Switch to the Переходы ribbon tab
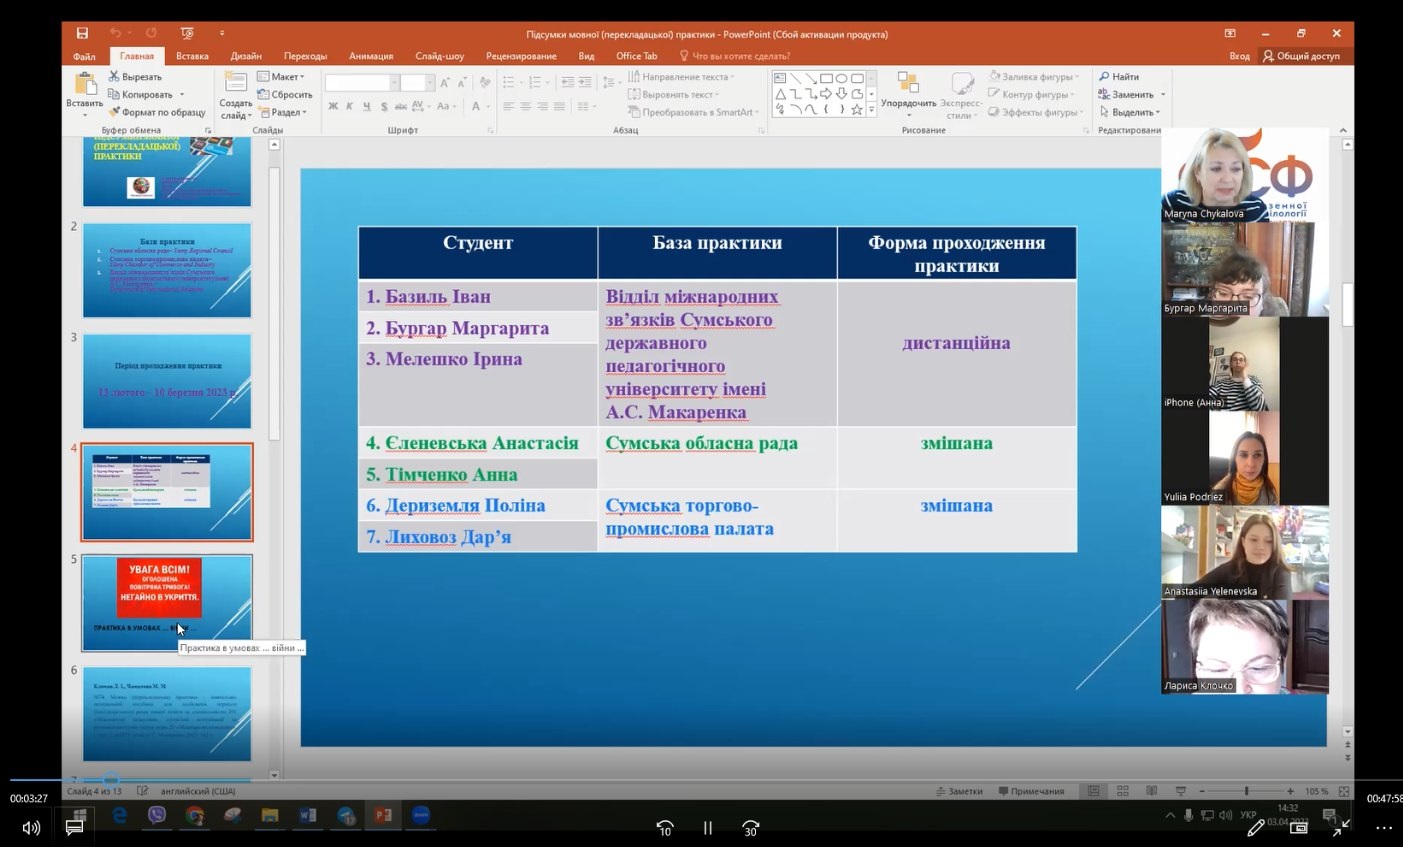The width and height of the screenshot is (1403, 847). point(305,56)
